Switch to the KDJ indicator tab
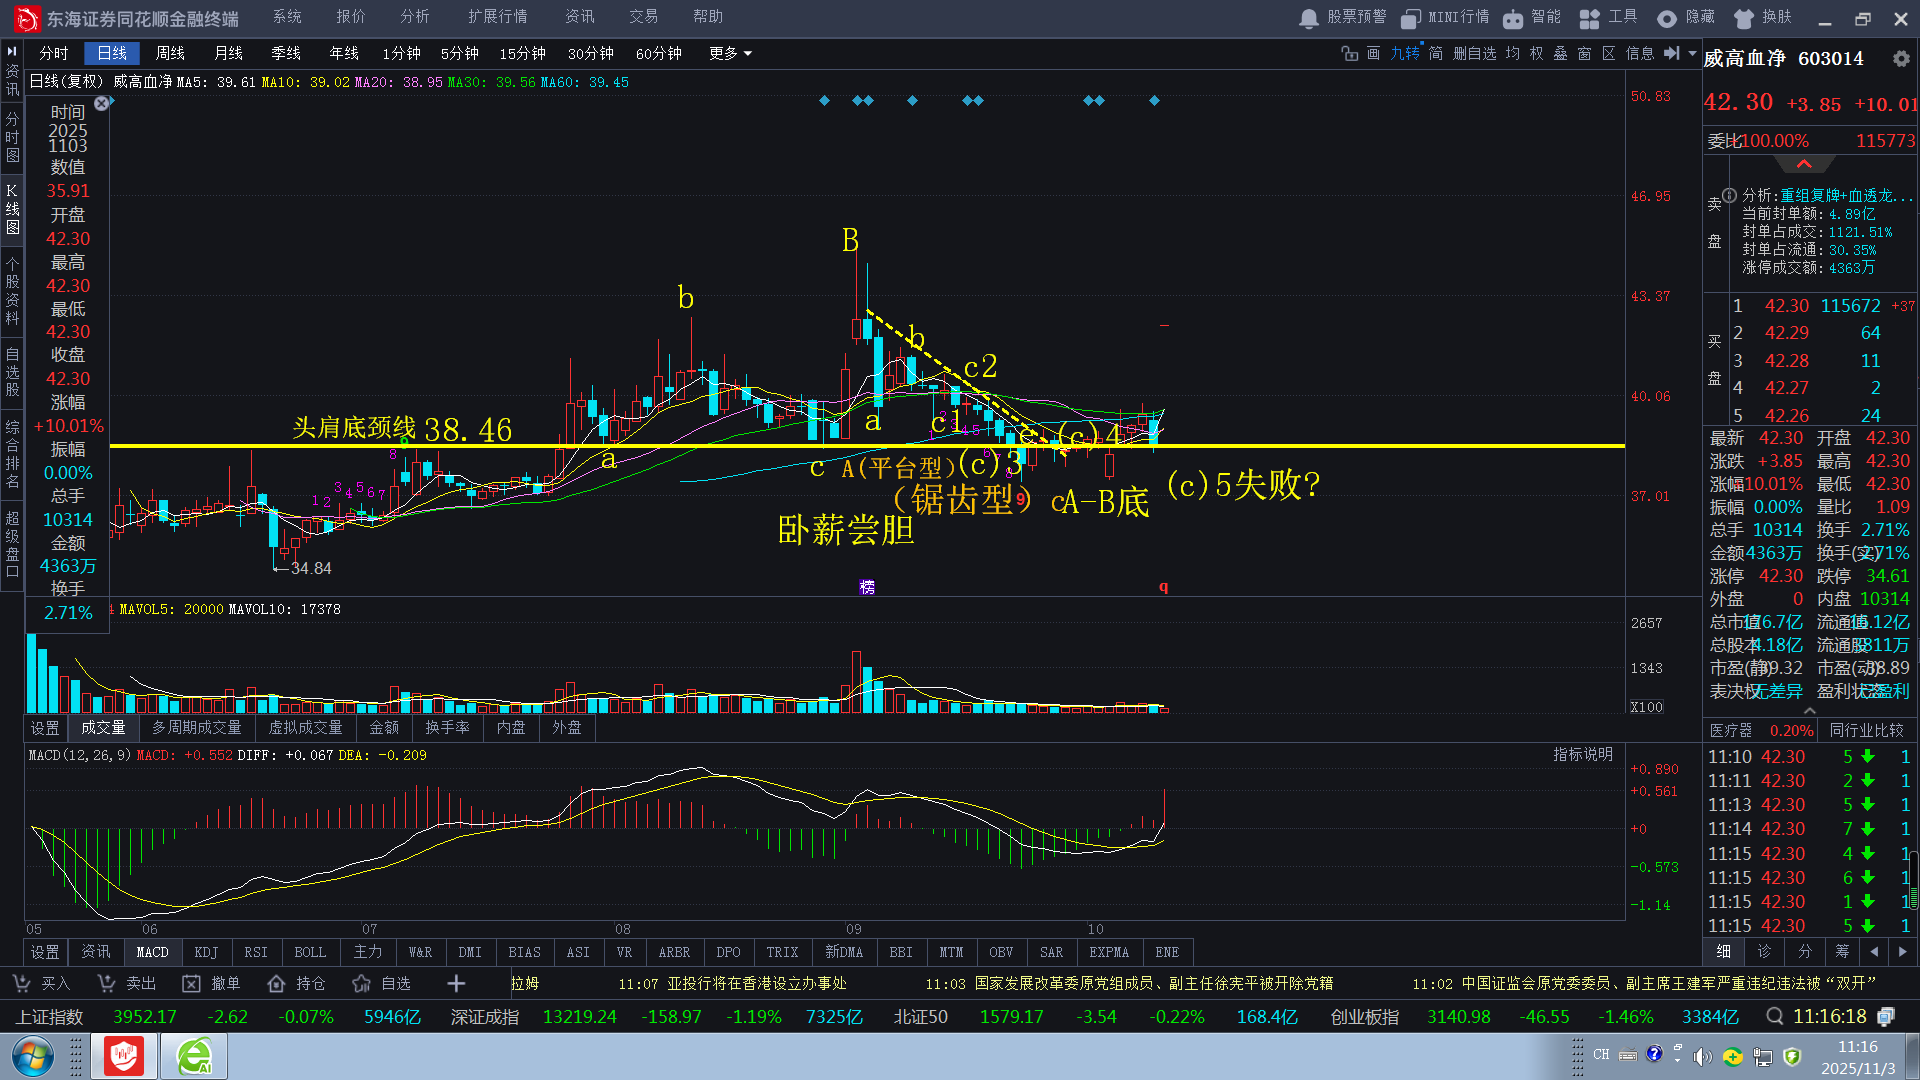This screenshot has height=1080, width=1920. (x=206, y=952)
